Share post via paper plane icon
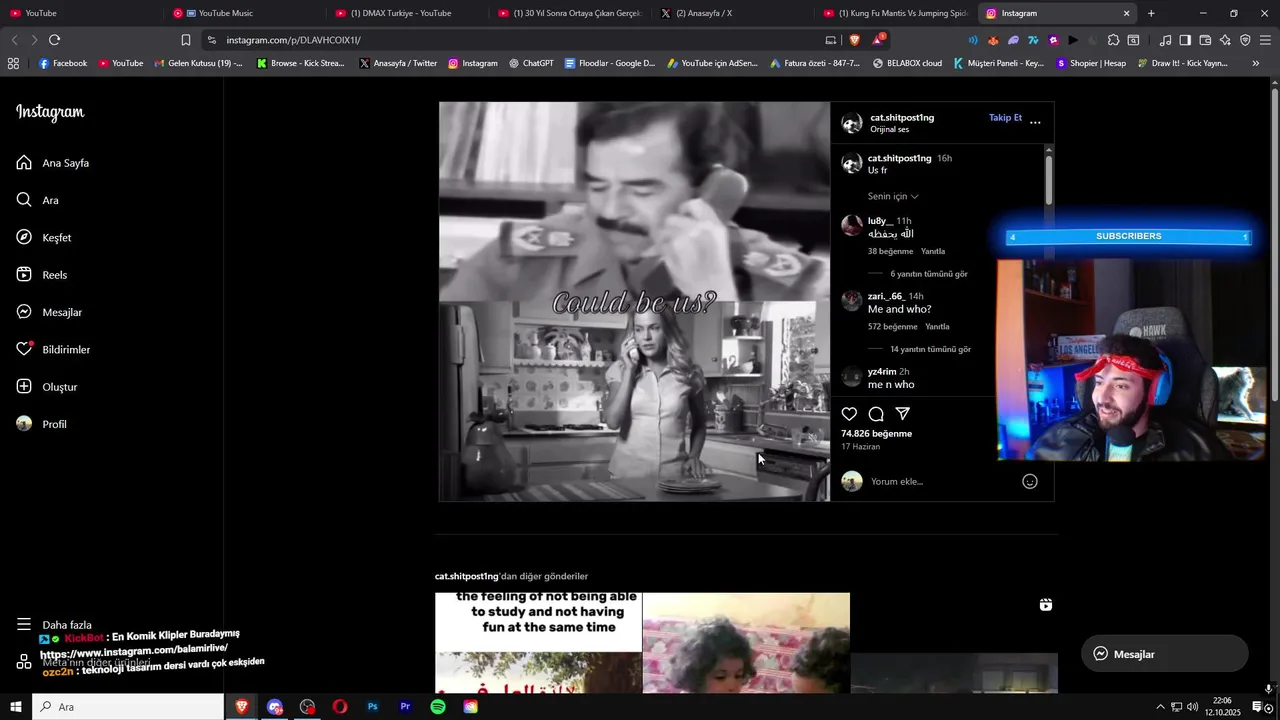 pos(903,414)
